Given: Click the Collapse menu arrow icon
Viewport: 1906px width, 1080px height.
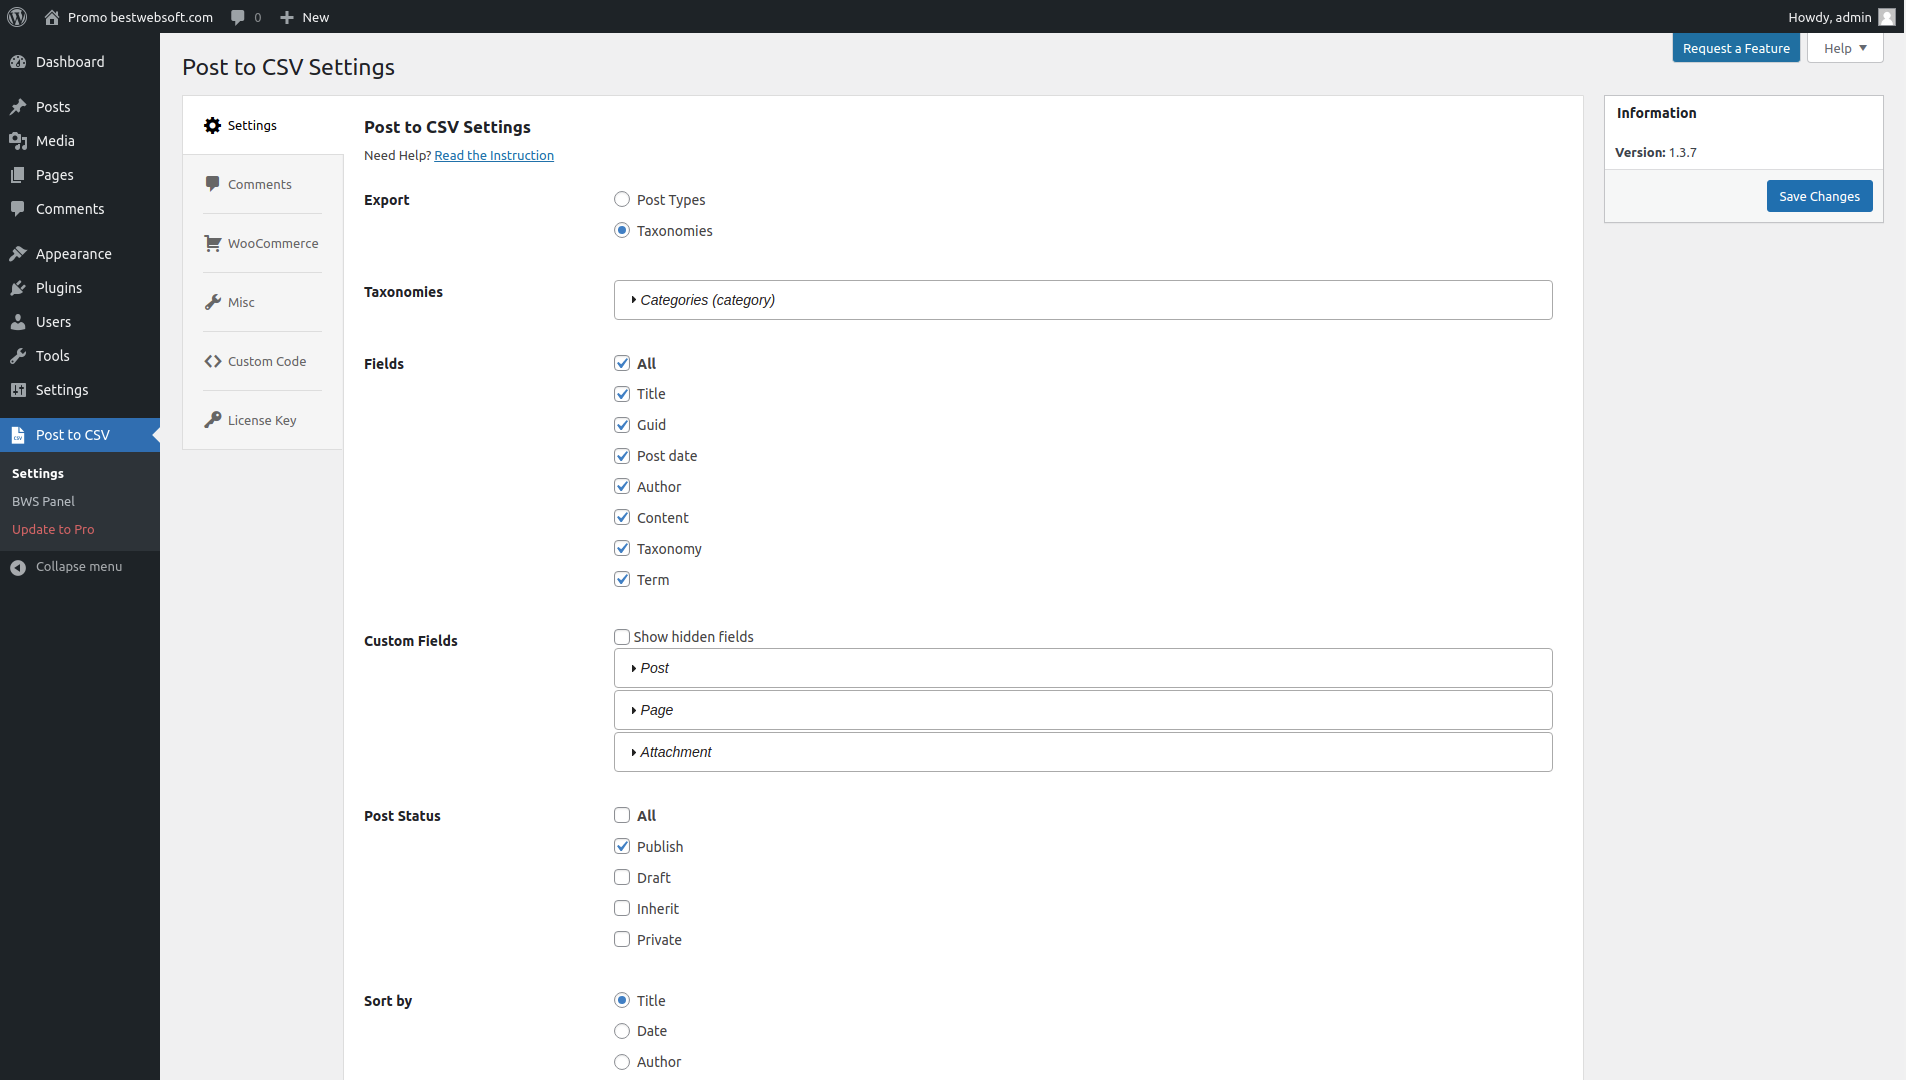Looking at the screenshot, I should coord(18,567).
